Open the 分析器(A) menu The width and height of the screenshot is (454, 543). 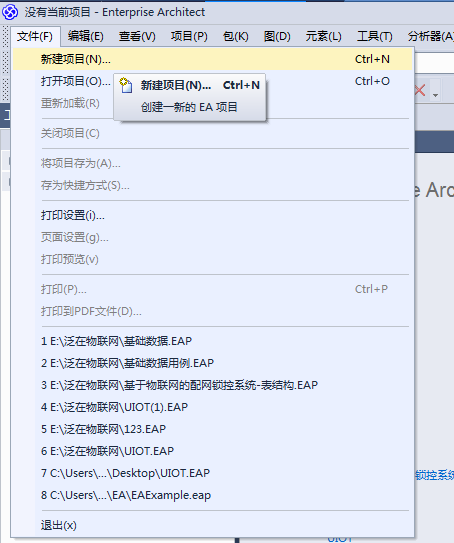(x=430, y=36)
